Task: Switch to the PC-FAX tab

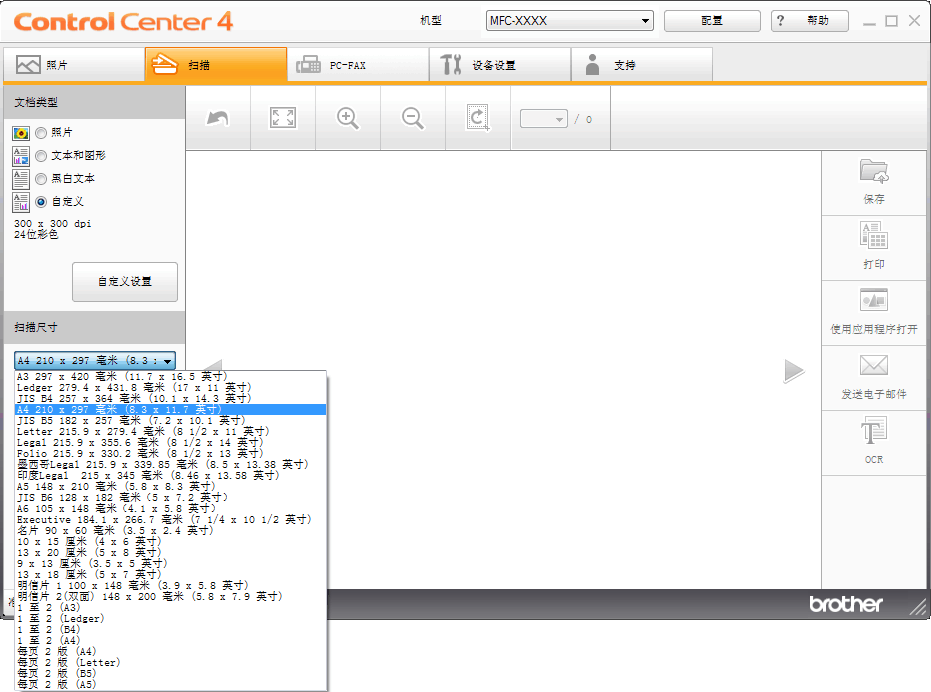Action: tap(358, 65)
